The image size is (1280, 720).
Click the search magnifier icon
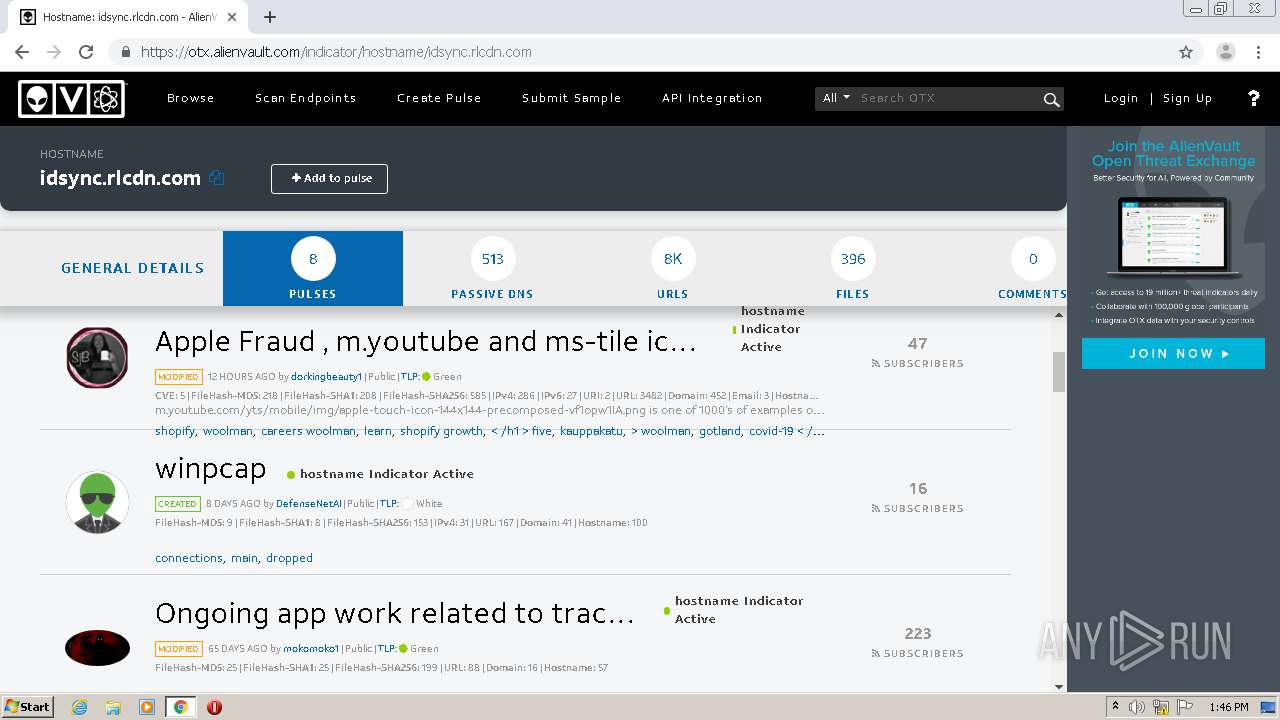pyautogui.click(x=1051, y=99)
